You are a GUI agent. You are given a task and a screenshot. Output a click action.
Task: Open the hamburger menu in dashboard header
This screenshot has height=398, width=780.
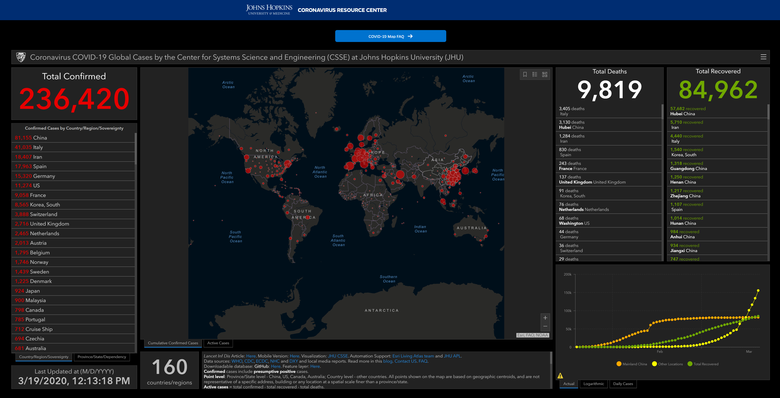[x=764, y=57]
